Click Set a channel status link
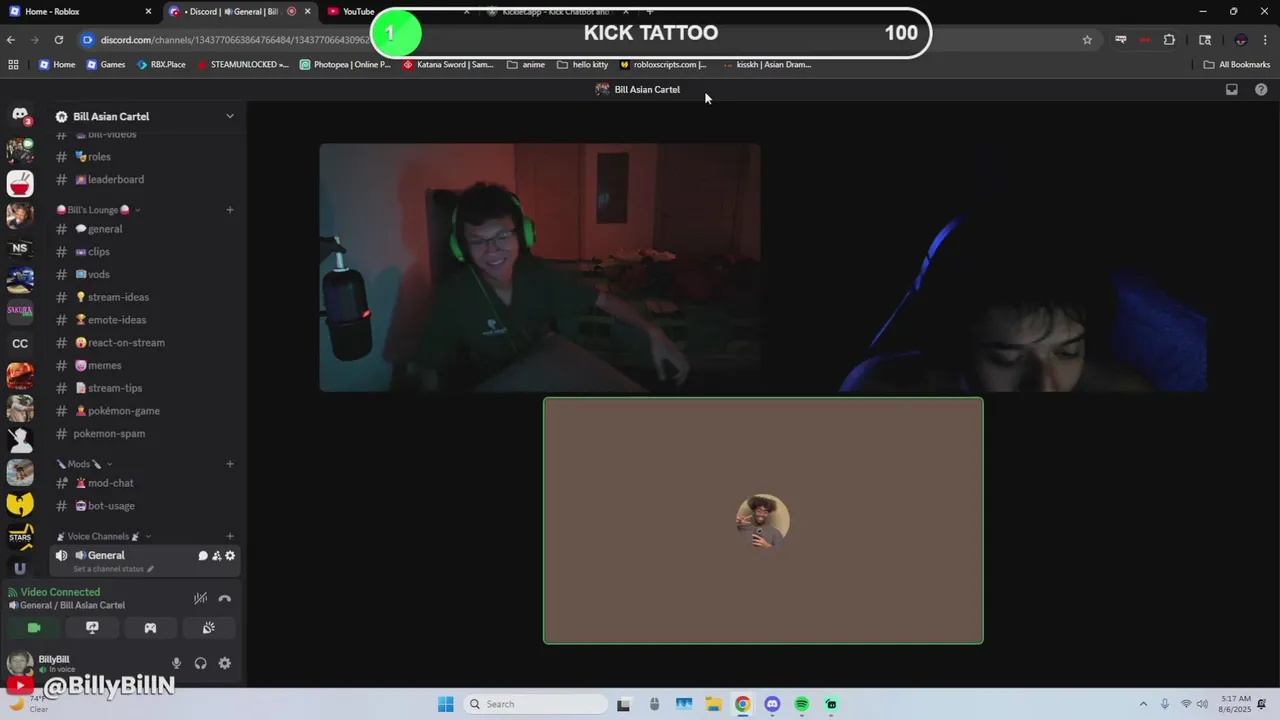The height and width of the screenshot is (720, 1280). click(114, 569)
